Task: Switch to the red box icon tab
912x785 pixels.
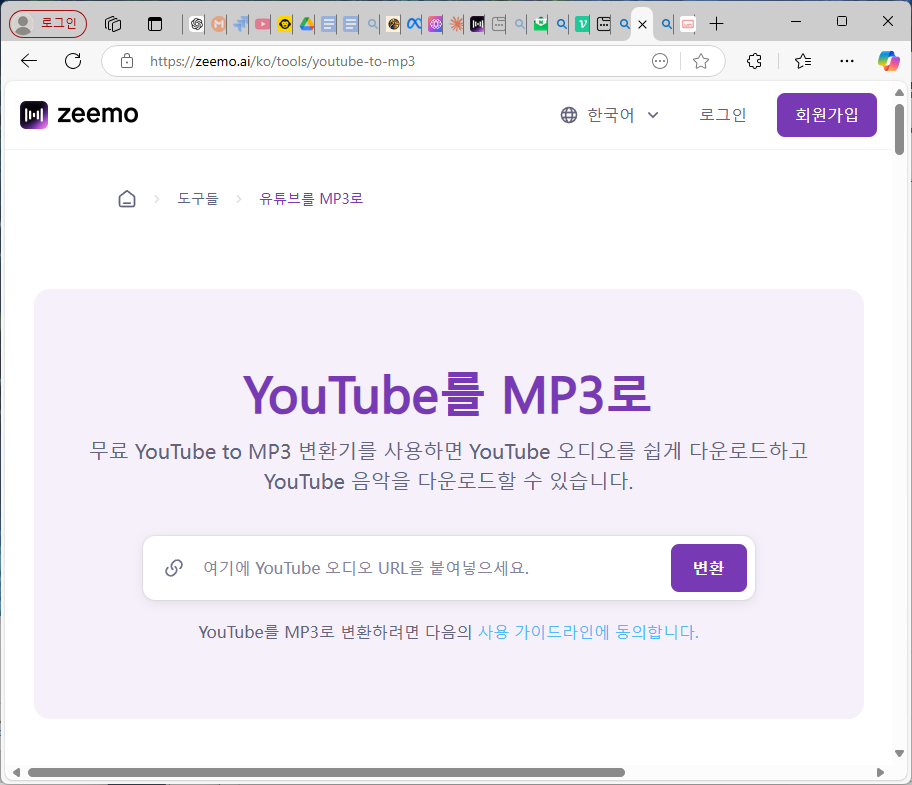Action: tap(688, 24)
